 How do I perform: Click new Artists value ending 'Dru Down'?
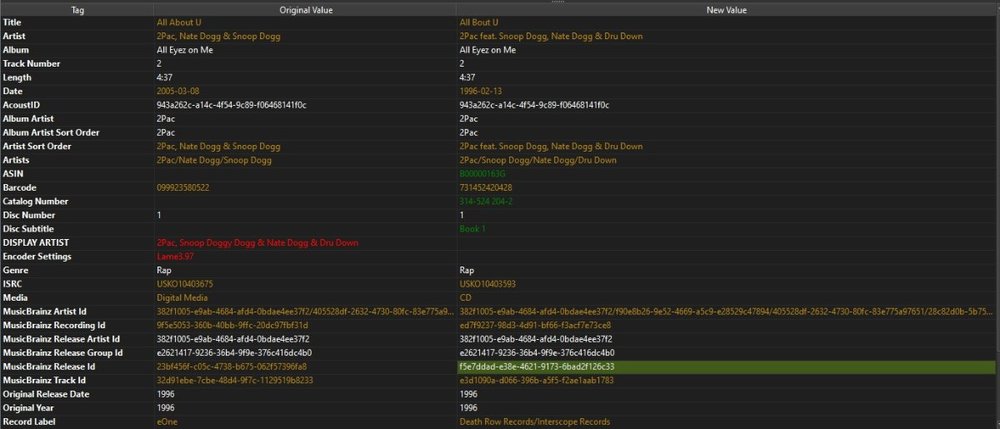(x=538, y=160)
